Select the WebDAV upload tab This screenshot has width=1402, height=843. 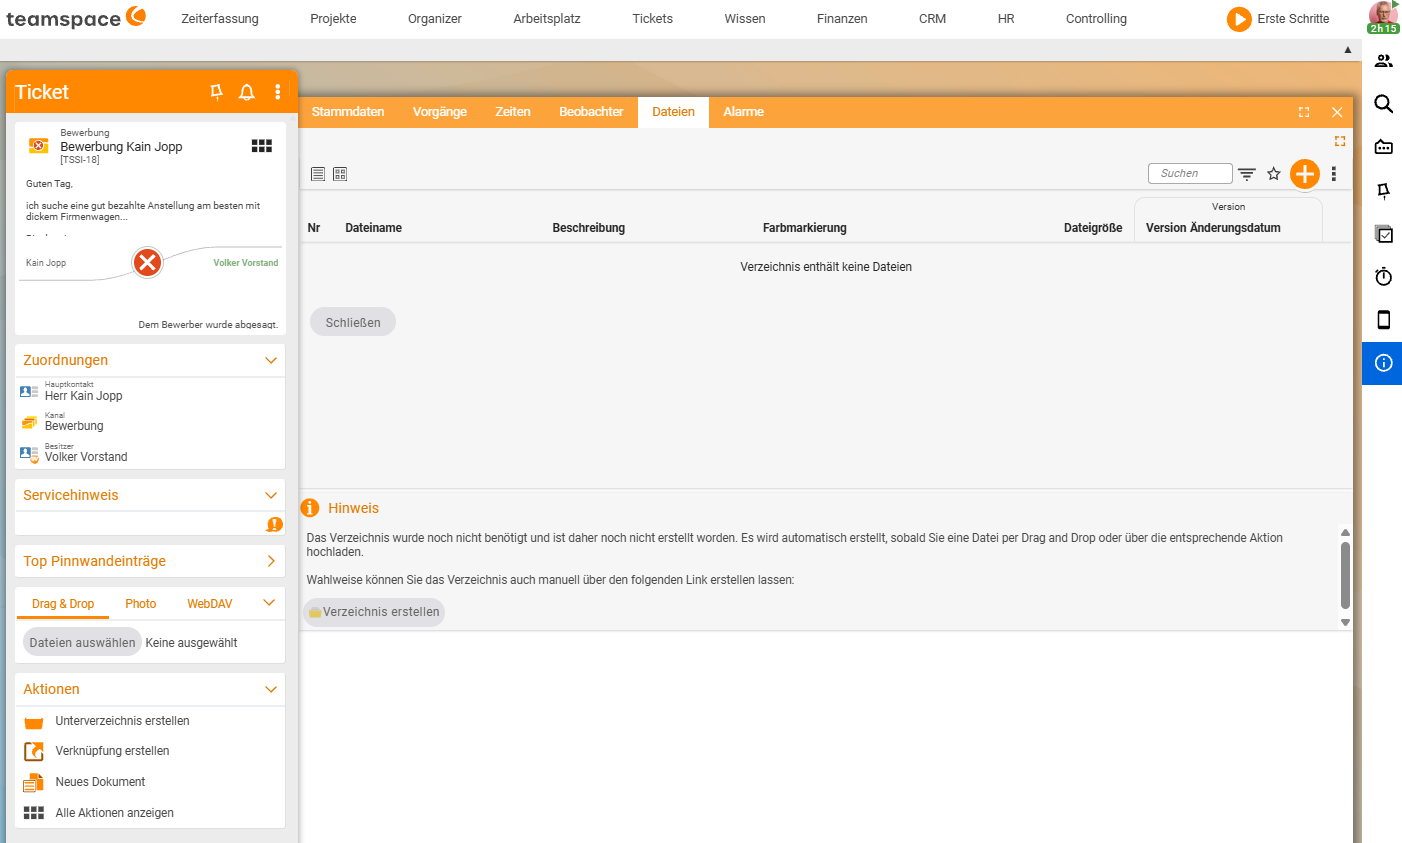(210, 604)
